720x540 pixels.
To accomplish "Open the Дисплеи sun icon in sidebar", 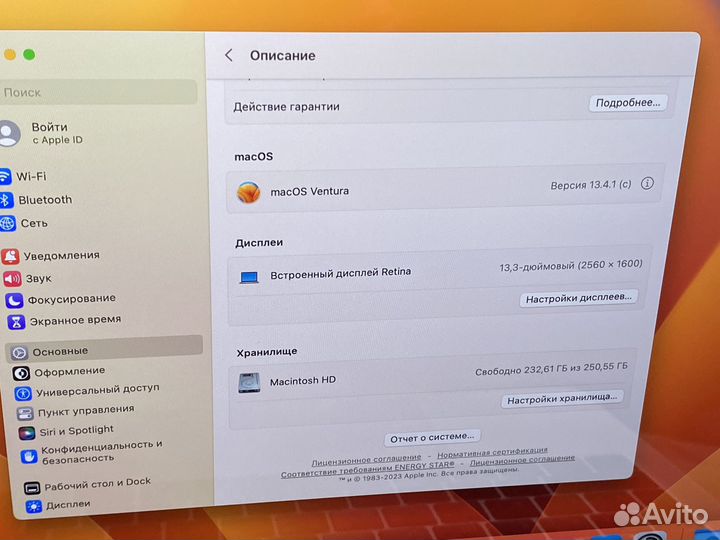I will pos(34,506).
